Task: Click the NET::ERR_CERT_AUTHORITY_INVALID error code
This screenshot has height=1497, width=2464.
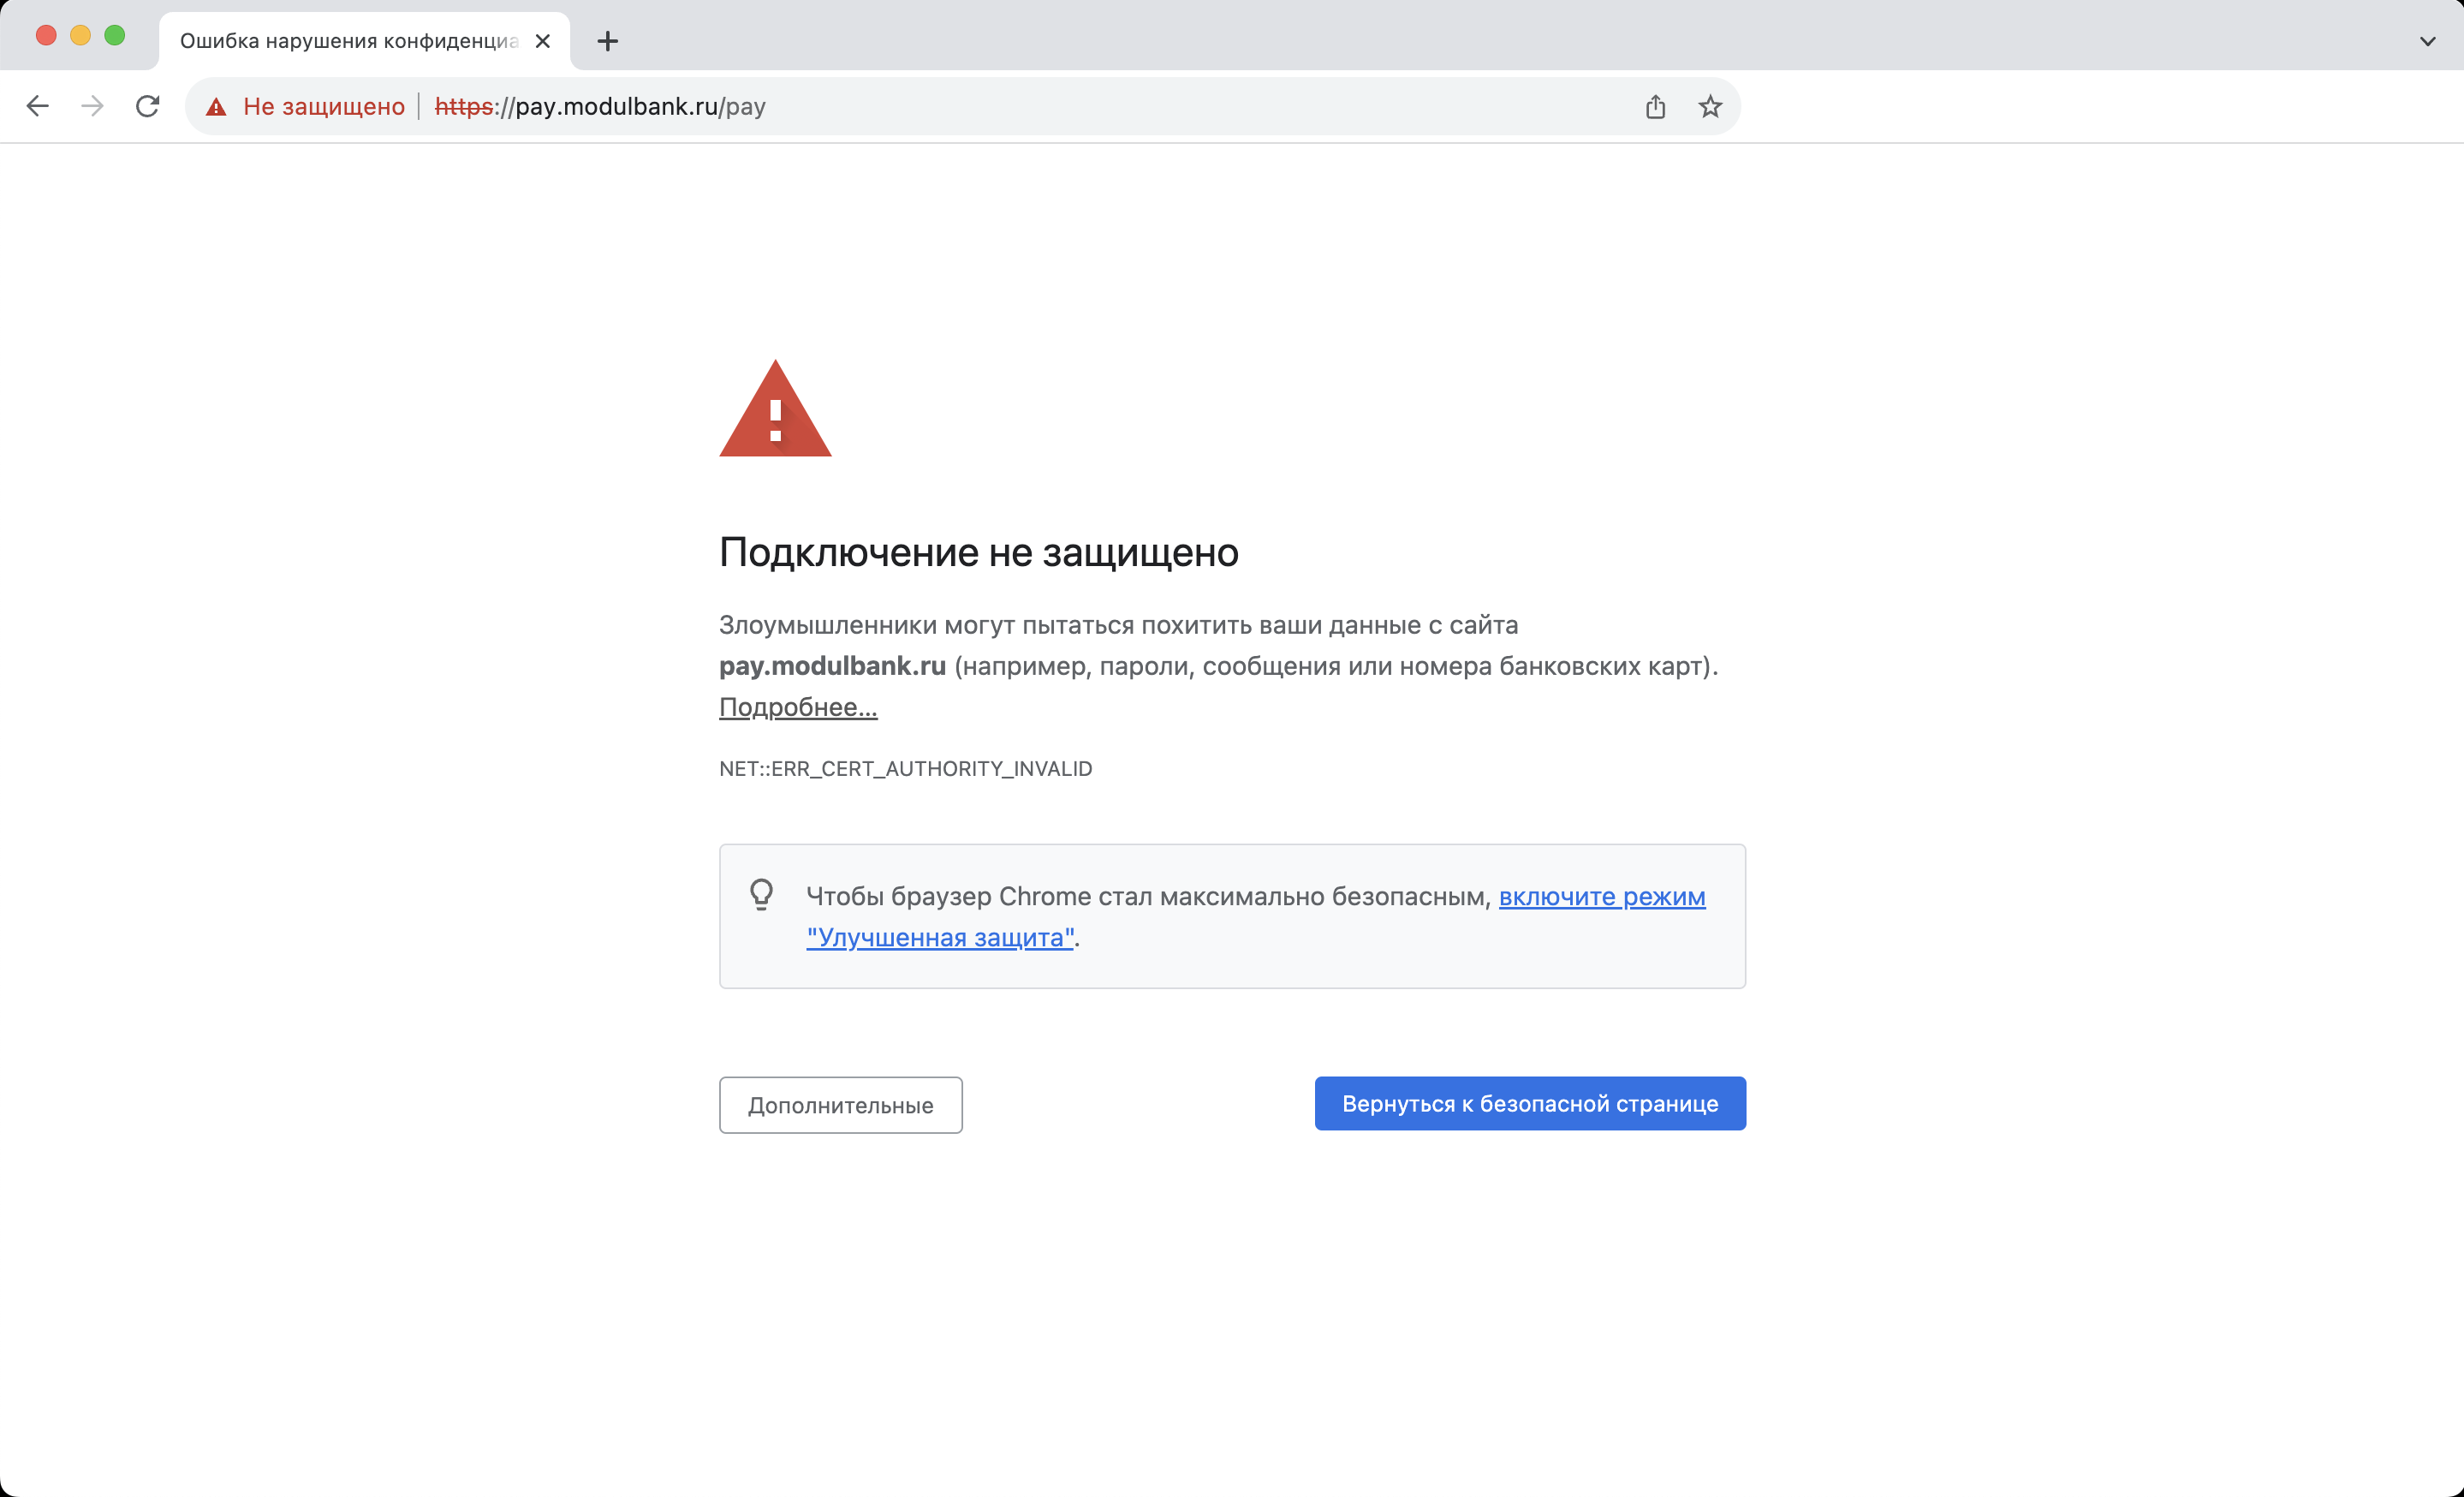Action: (x=905, y=768)
